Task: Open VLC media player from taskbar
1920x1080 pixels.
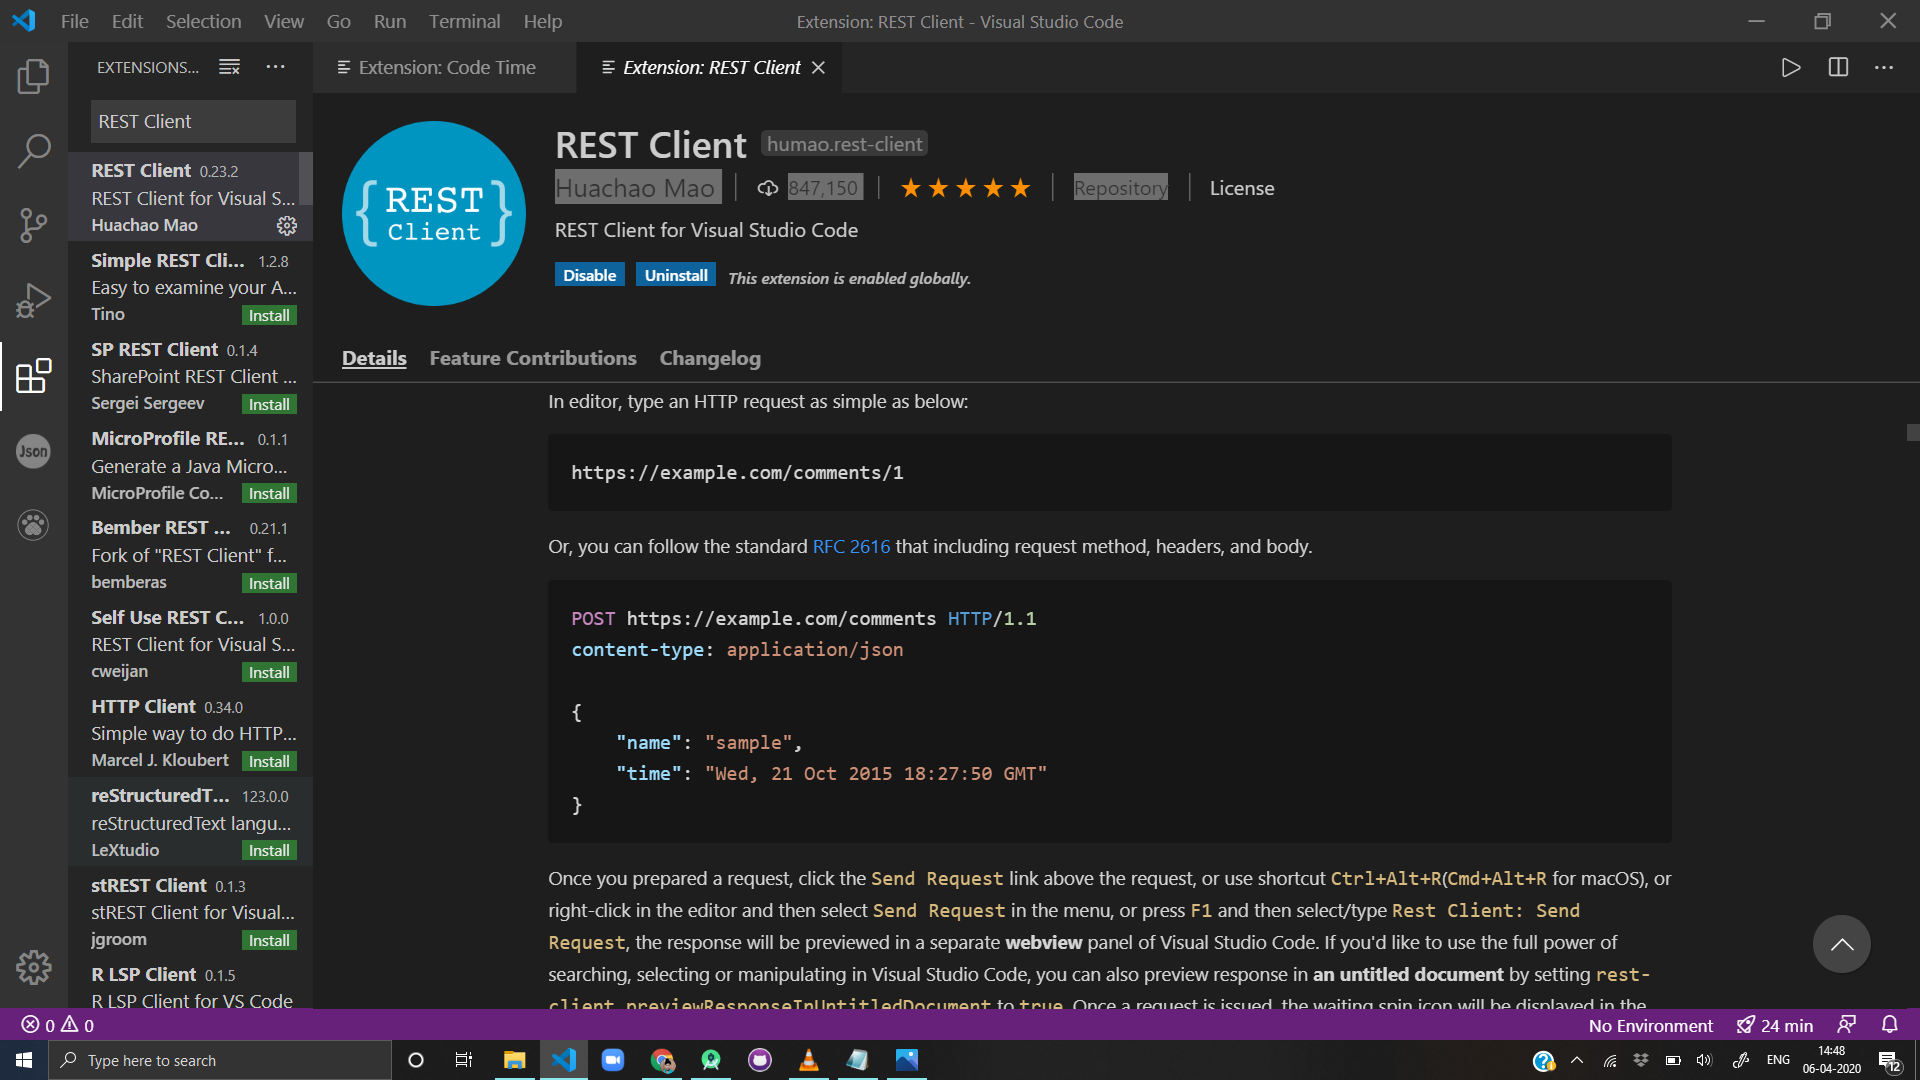Action: [808, 1060]
